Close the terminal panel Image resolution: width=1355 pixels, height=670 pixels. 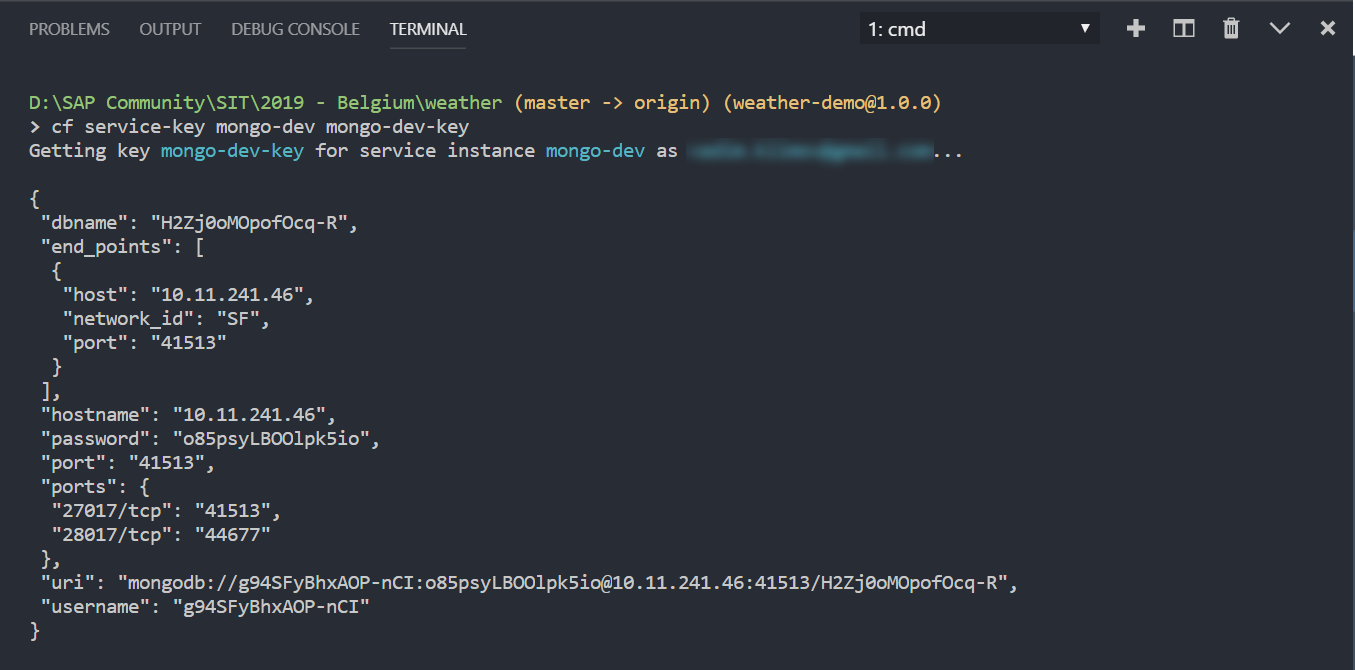[x=1328, y=29]
